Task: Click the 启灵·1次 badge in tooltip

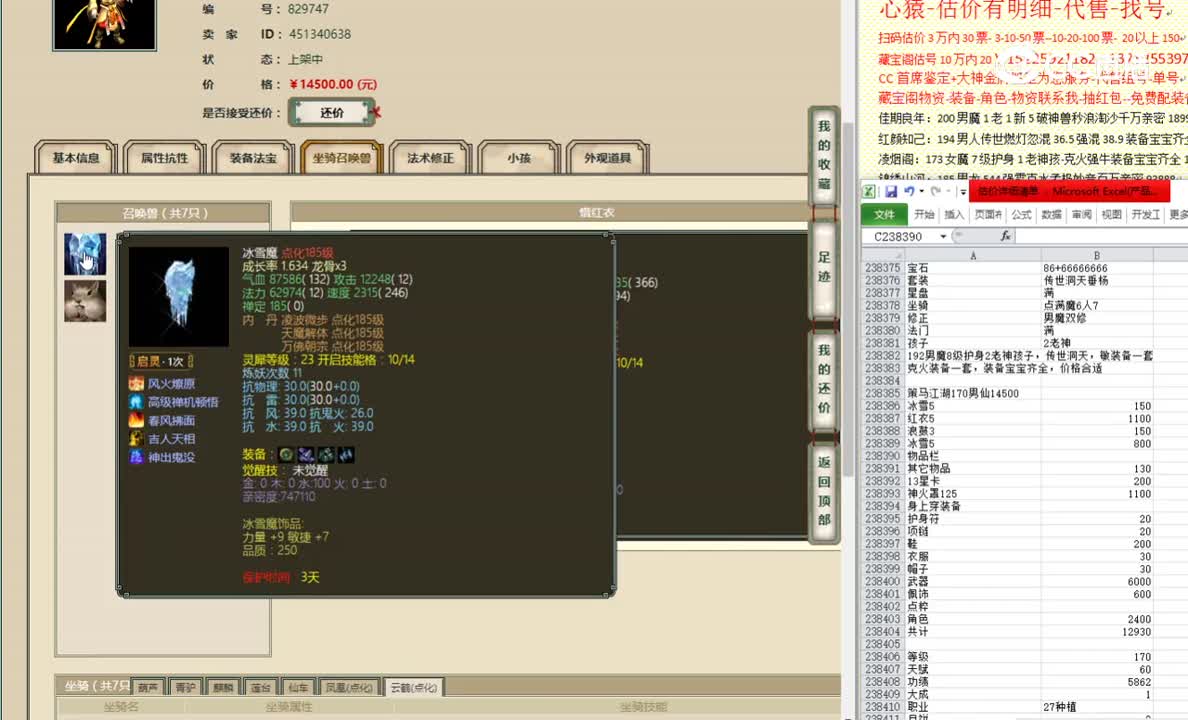Action: coord(161,361)
